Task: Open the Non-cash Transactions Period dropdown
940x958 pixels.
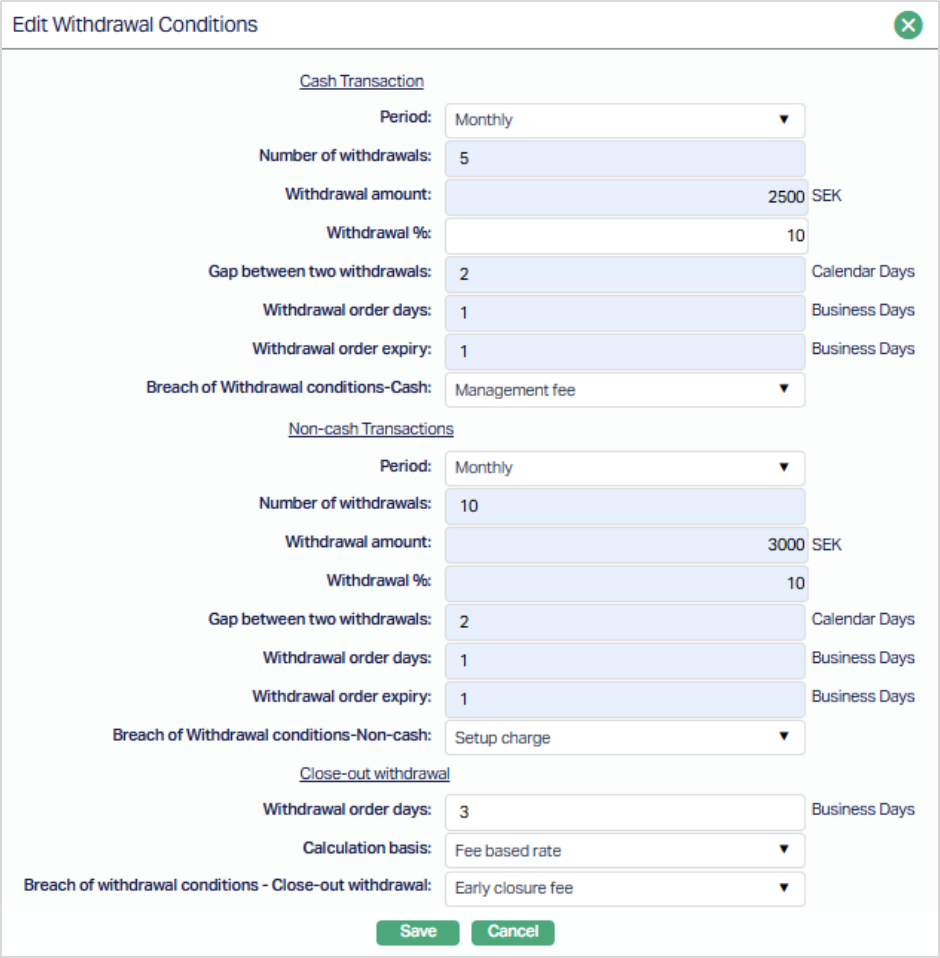Action: pos(624,468)
